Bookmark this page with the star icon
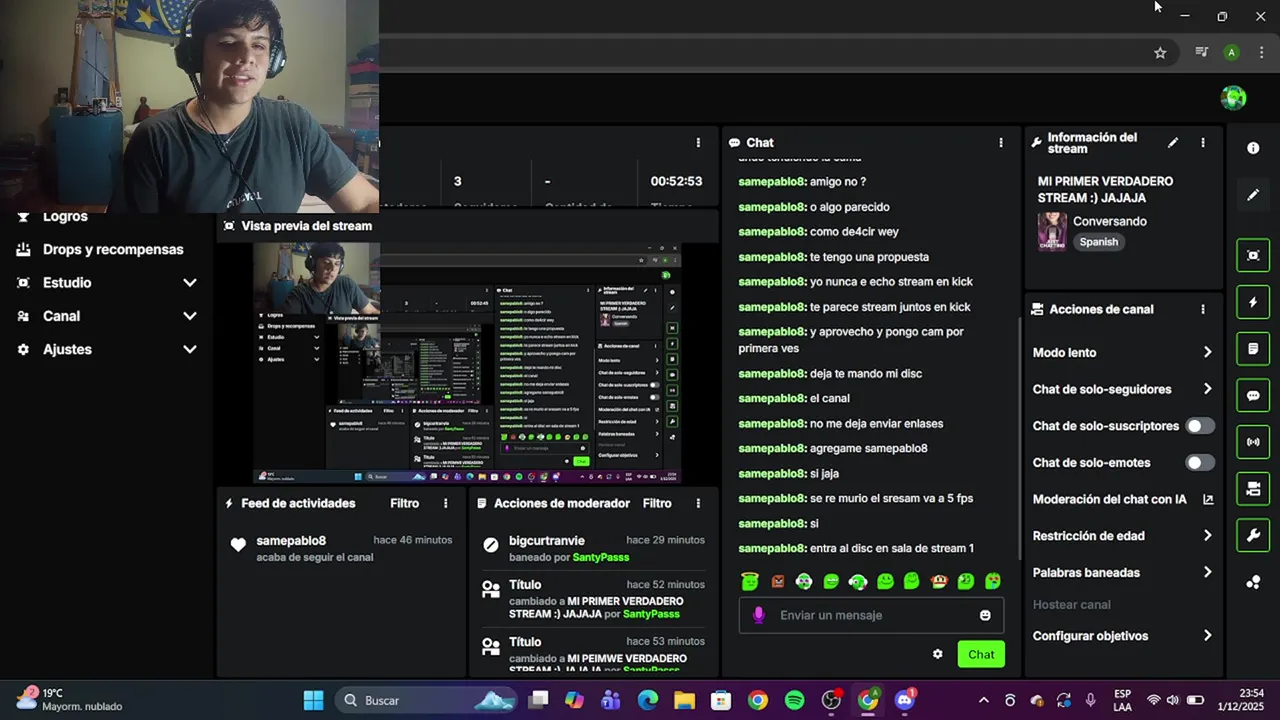 tap(1160, 53)
